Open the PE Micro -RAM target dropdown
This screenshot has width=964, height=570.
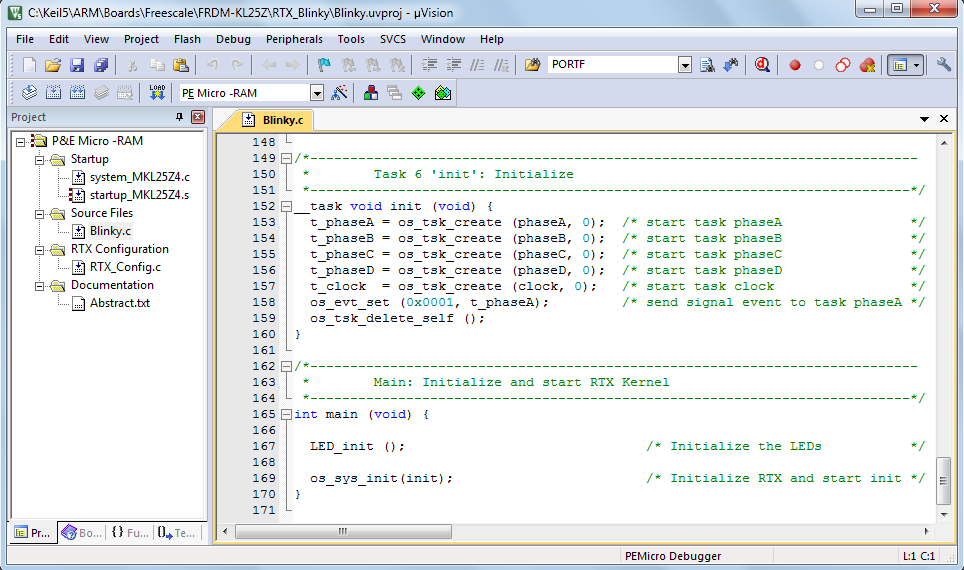click(317, 93)
